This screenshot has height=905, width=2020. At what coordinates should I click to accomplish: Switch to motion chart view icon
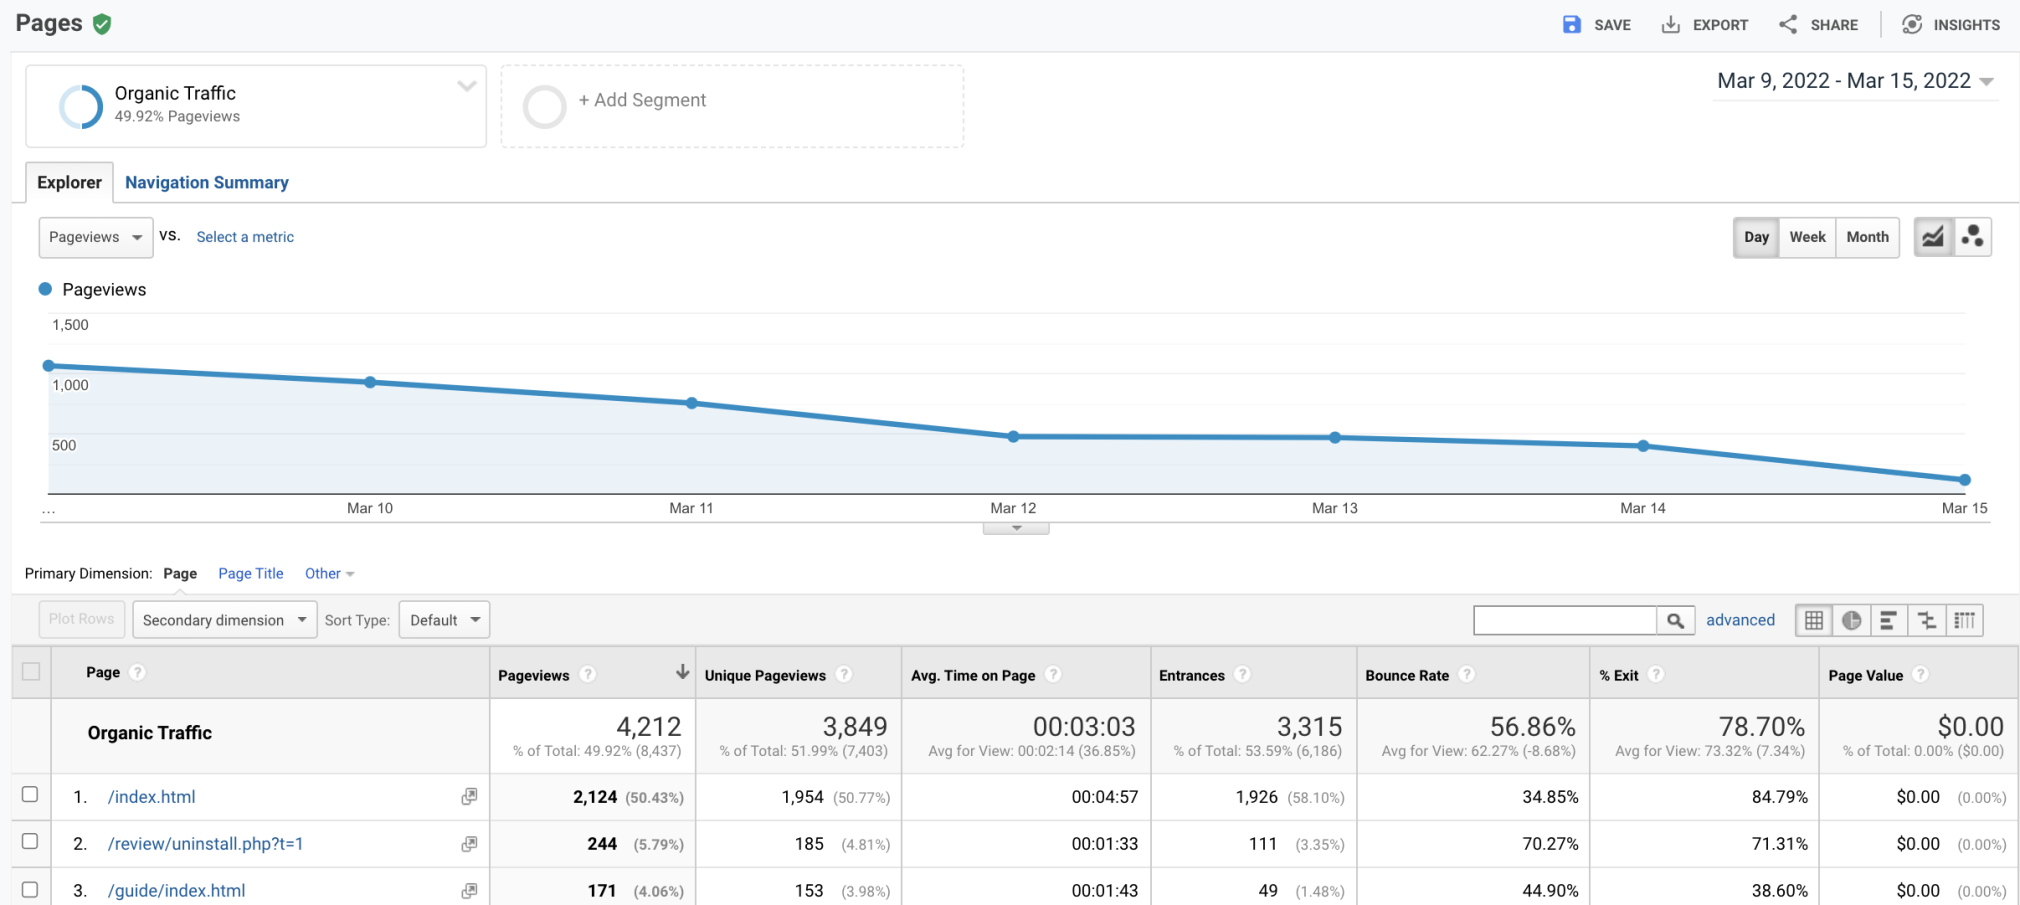click(1972, 237)
